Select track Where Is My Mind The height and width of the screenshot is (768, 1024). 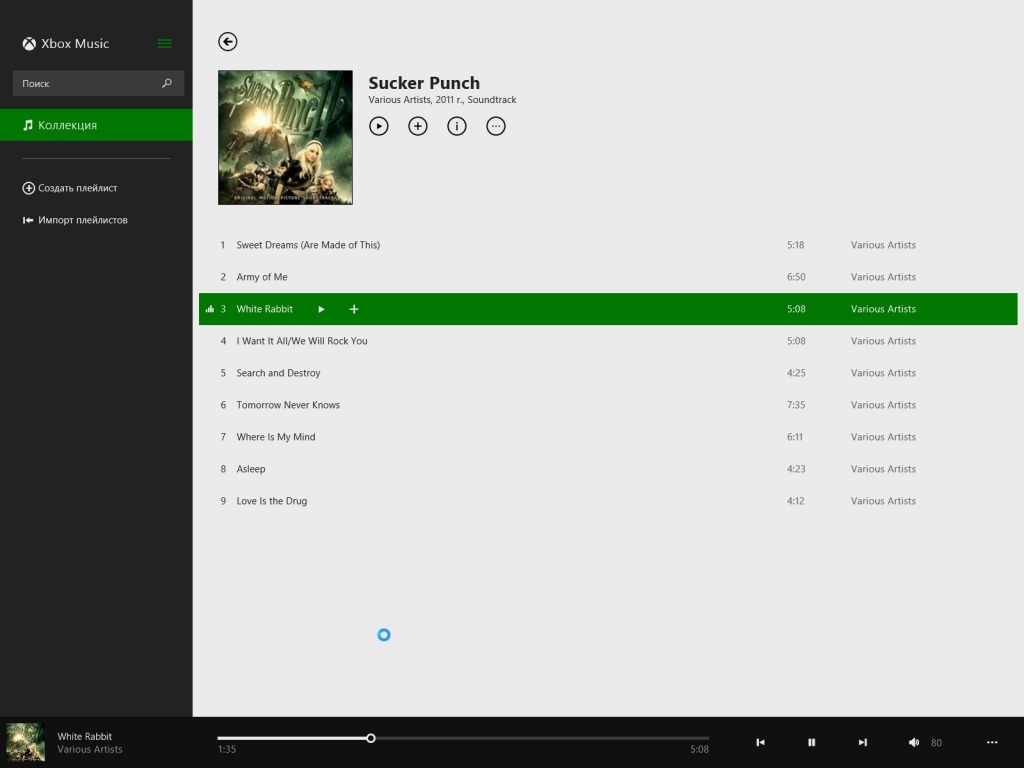[x=608, y=437]
